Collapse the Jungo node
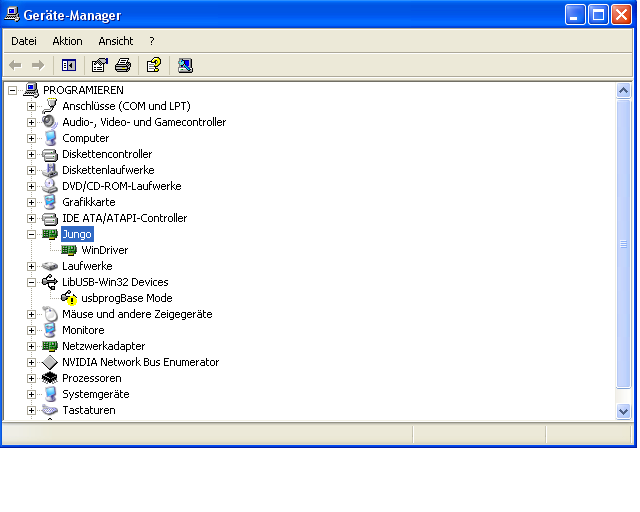Viewport: 640px width, 512px height. 31,234
